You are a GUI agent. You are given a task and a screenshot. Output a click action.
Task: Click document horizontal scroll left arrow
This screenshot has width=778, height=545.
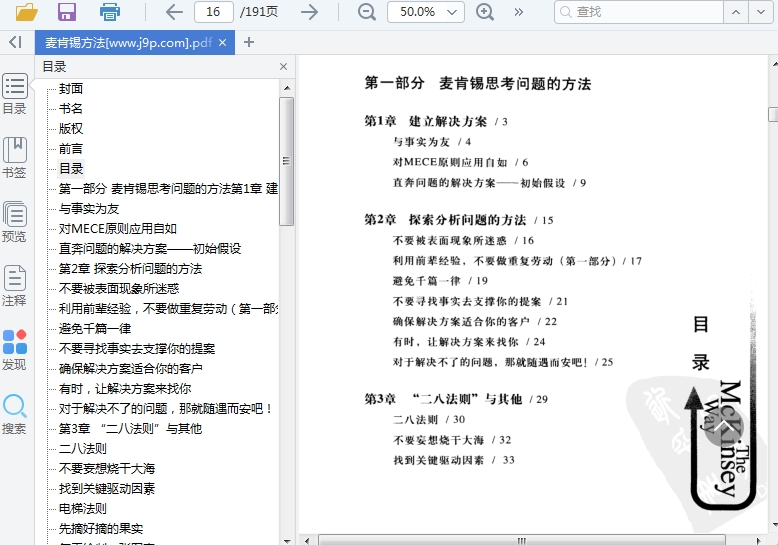(x=307, y=541)
